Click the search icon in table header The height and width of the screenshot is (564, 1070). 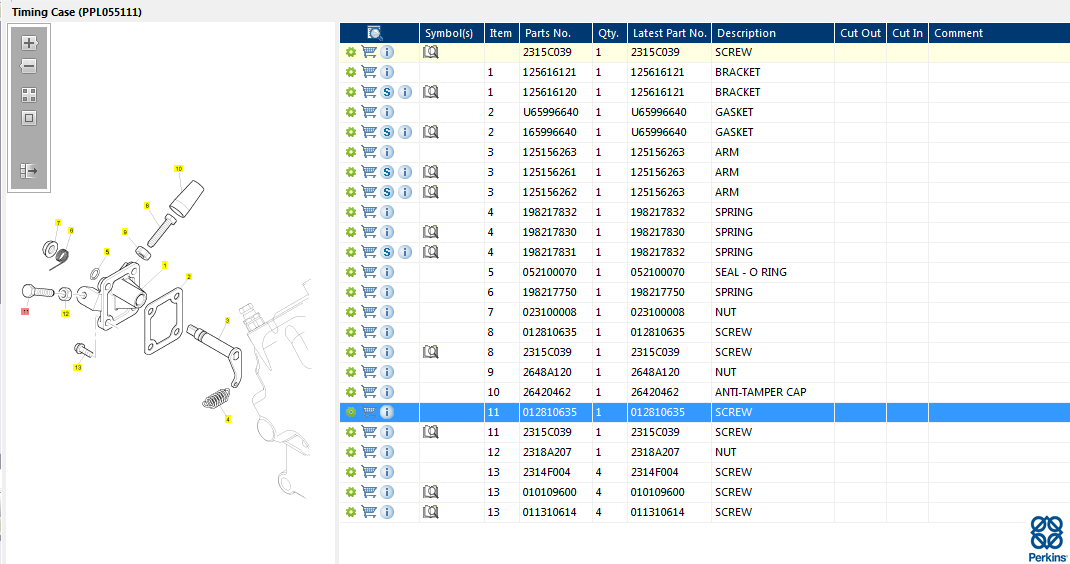[375, 33]
